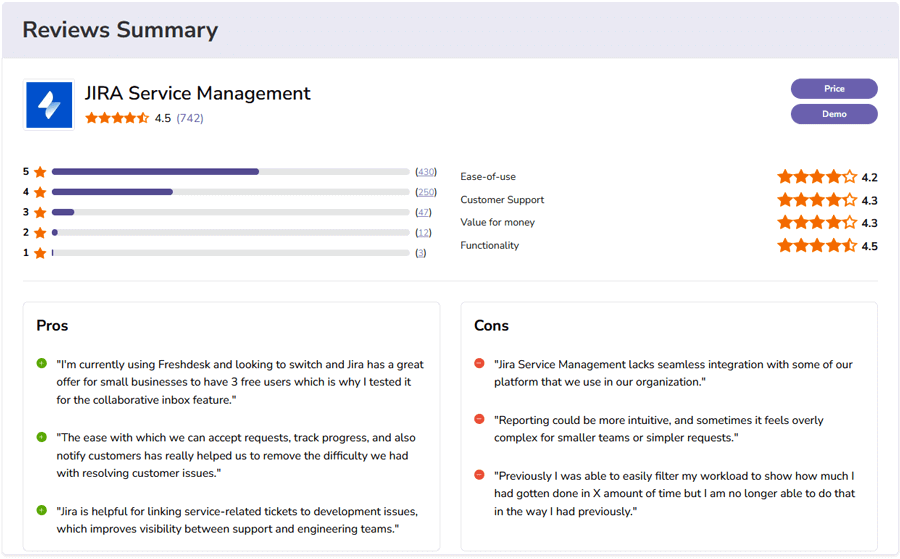Click the Freshdesk collaborative inbox review quote
Screen dimensions: 900x559
click(x=240, y=382)
